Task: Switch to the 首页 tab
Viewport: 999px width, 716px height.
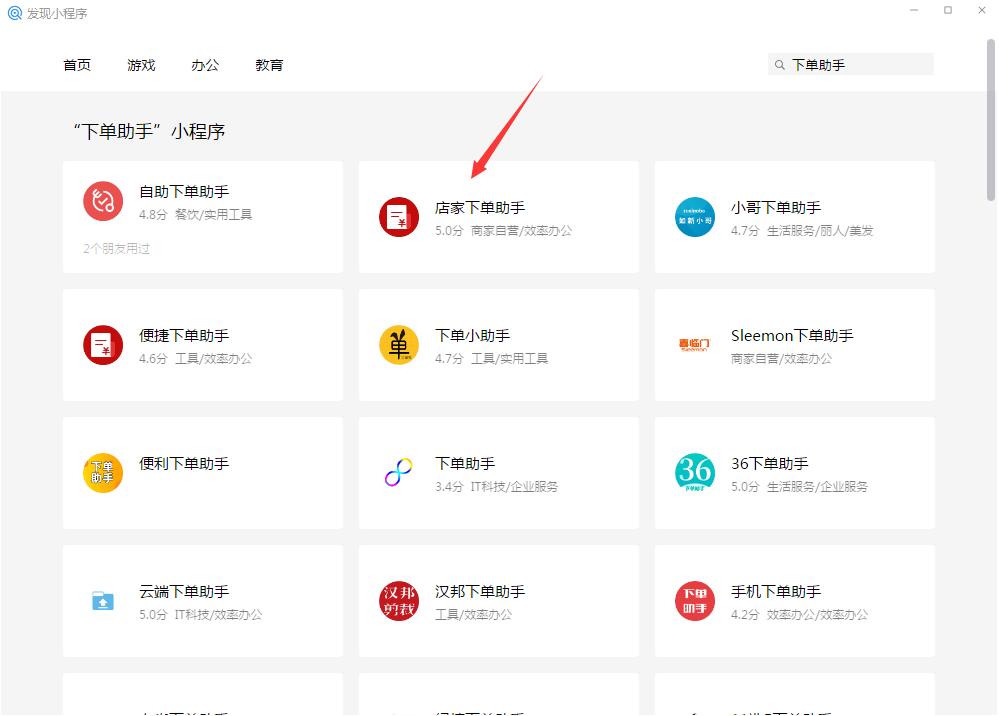Action: 77,65
